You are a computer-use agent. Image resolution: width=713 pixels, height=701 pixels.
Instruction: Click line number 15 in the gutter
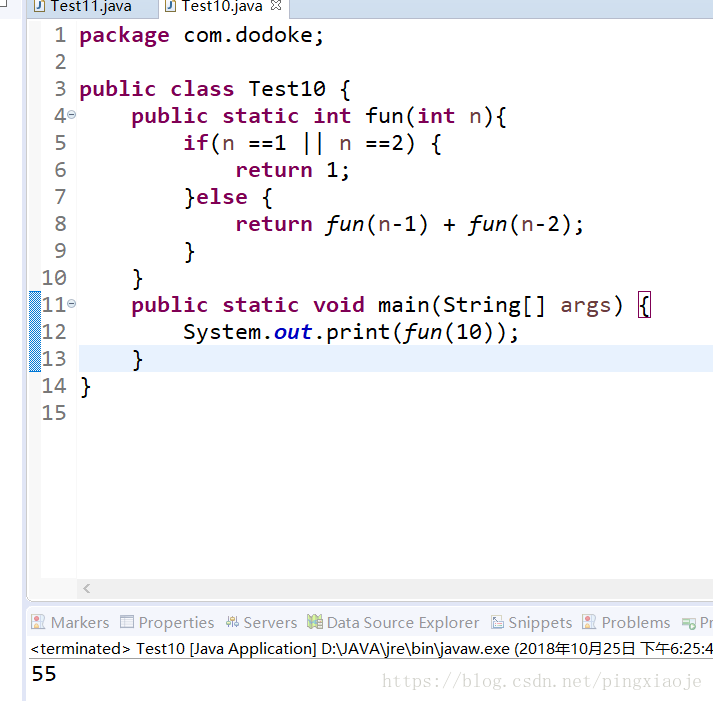[54, 413]
